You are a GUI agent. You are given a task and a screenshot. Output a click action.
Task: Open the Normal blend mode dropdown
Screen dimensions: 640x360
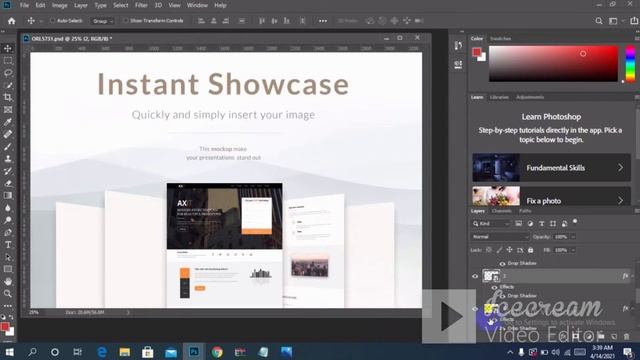[500, 237]
